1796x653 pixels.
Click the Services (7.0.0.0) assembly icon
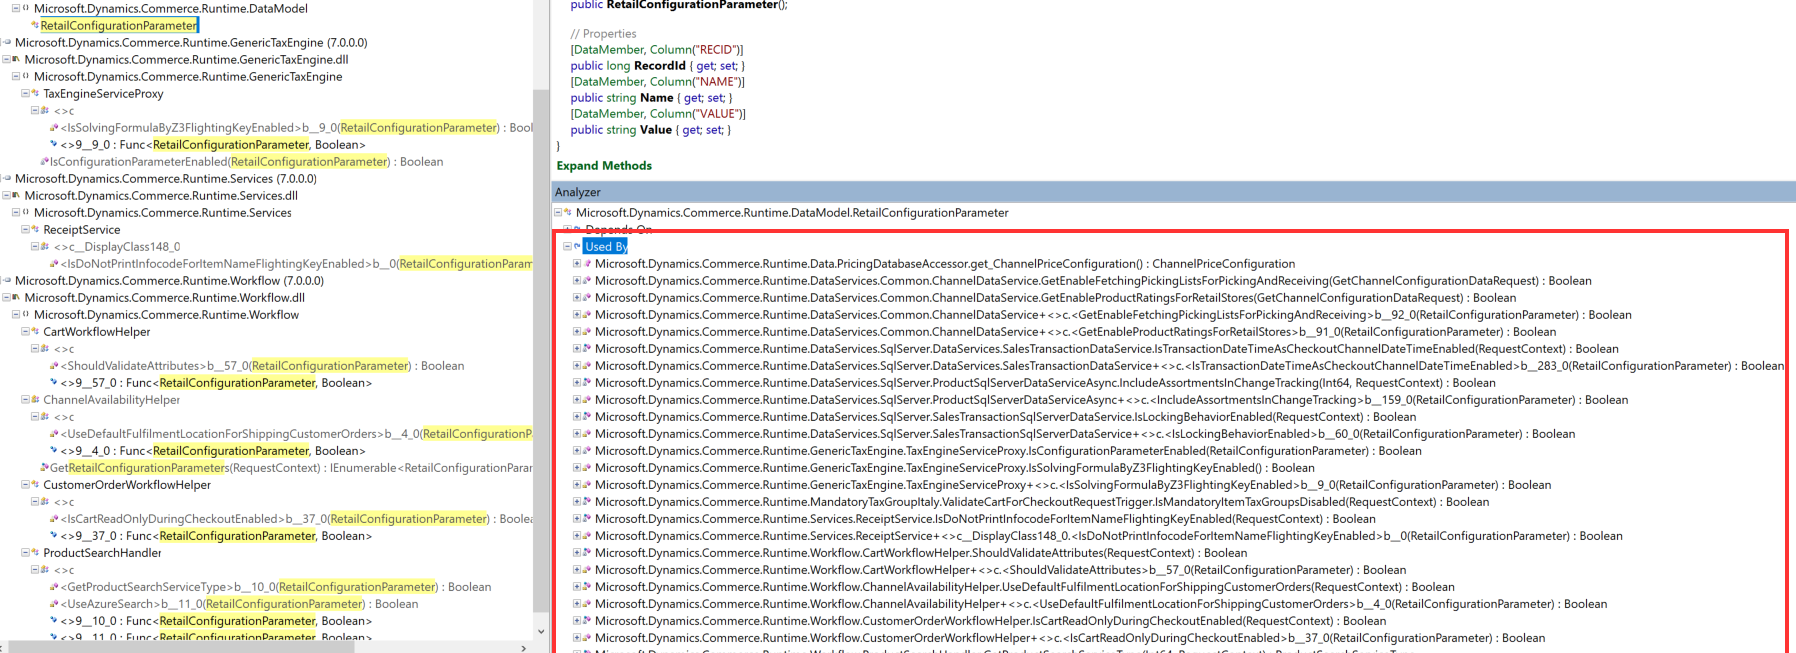click(7, 178)
